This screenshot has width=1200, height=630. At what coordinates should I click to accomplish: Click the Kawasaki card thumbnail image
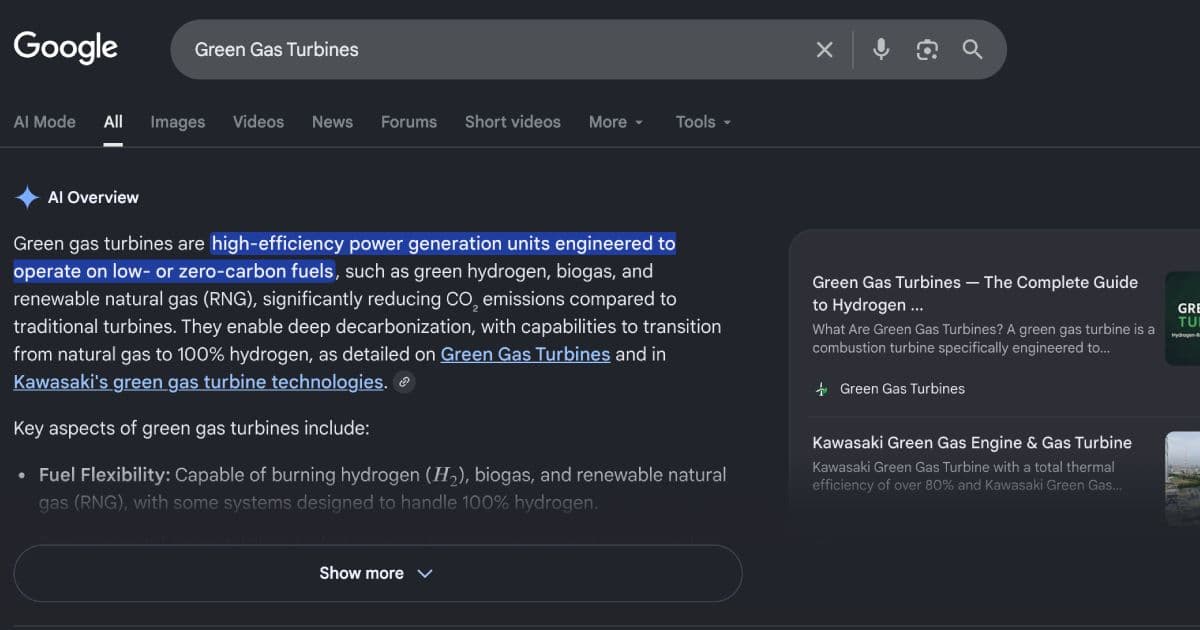click(x=1182, y=478)
